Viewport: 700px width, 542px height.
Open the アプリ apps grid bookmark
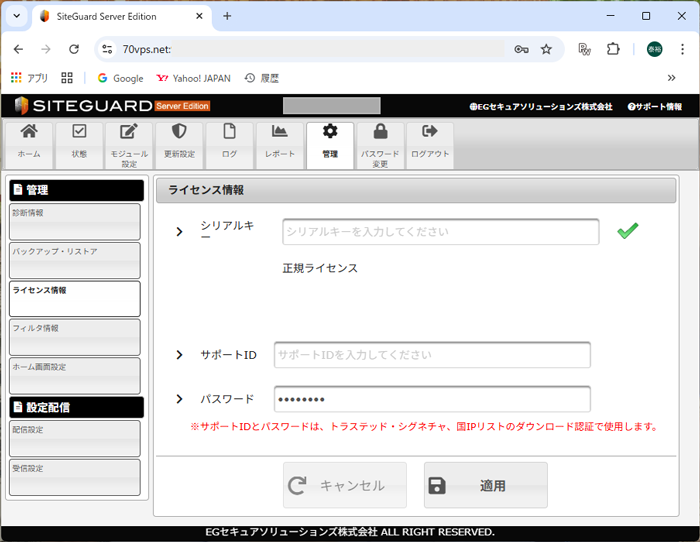(29, 78)
